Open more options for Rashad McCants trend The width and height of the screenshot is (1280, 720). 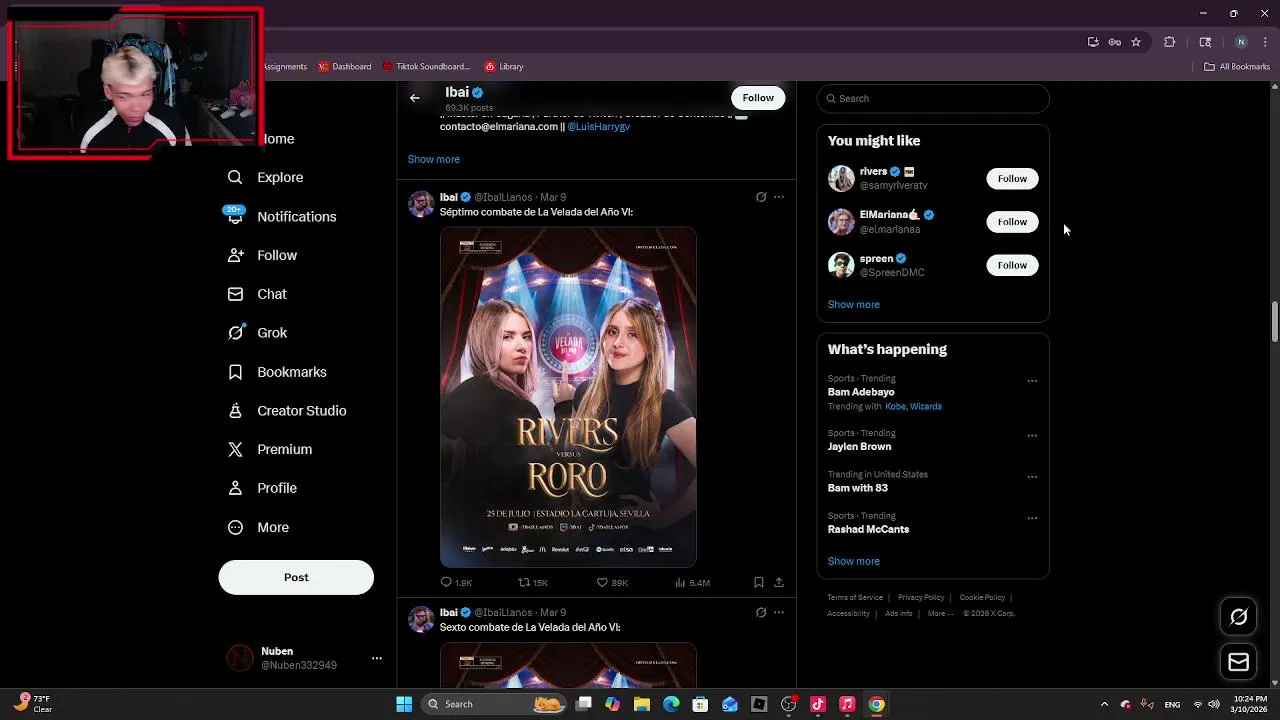[1032, 519]
